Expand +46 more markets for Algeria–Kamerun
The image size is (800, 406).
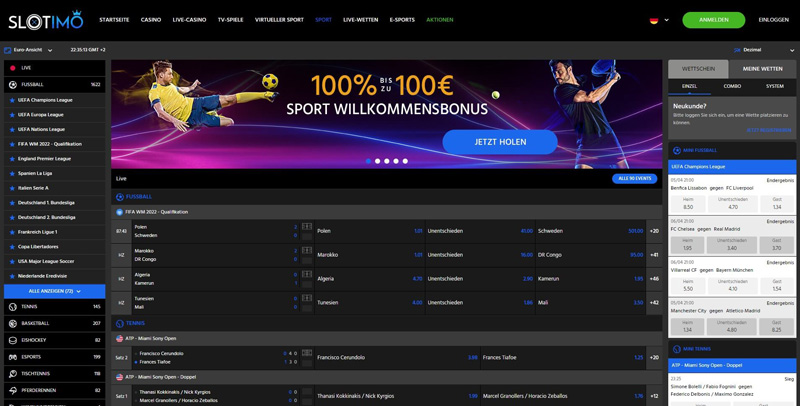click(x=654, y=279)
